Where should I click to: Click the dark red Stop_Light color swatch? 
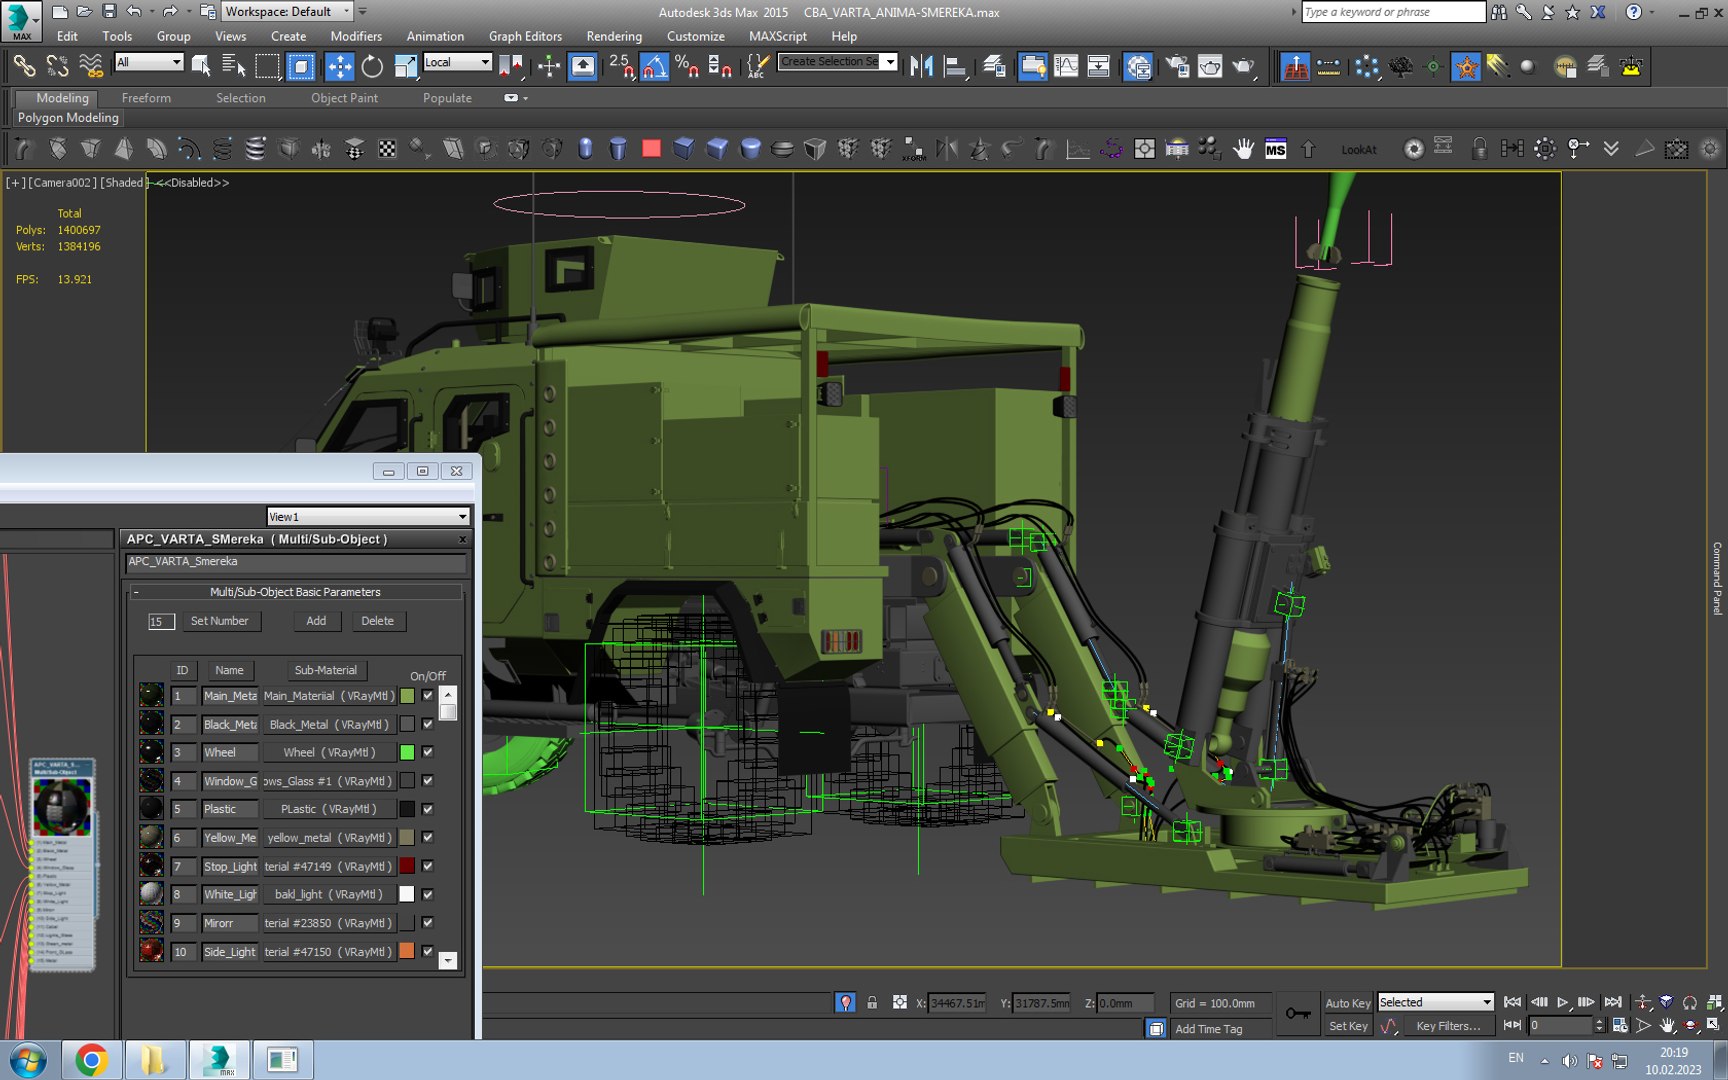(x=407, y=866)
